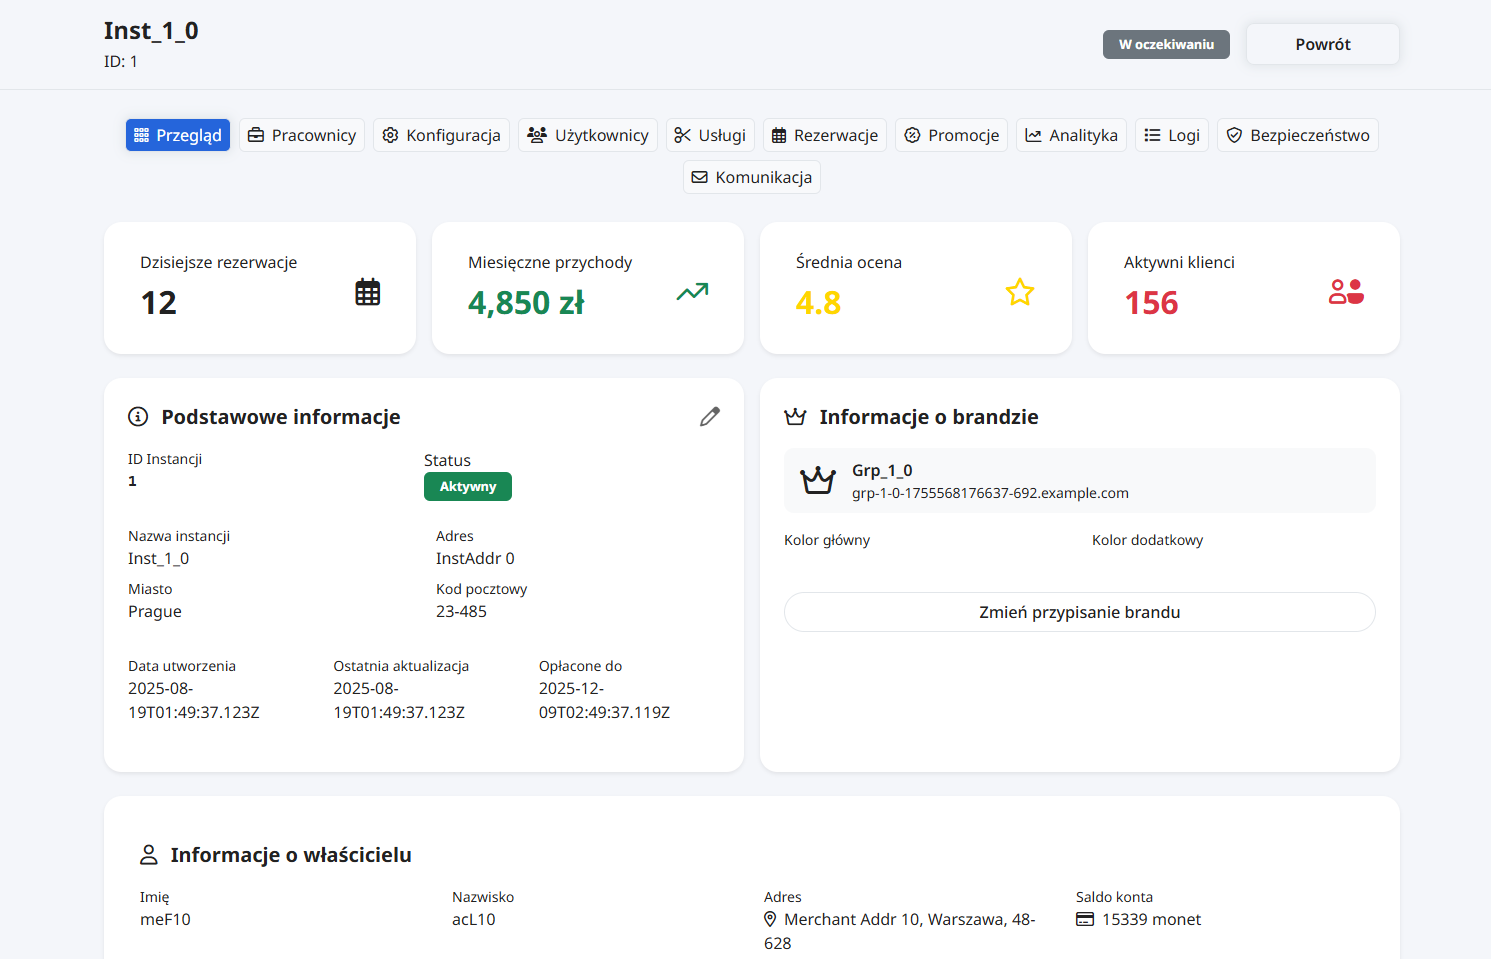This screenshot has width=1491, height=959.
Task: Click the Aktywny status badge
Action: coord(468,487)
